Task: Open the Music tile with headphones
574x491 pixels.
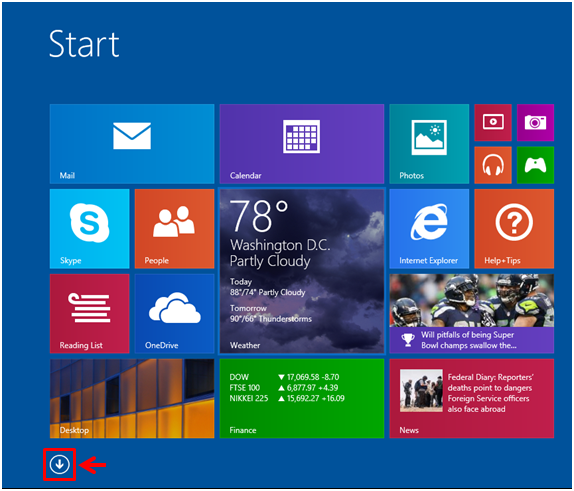Action: pyautogui.click(x=493, y=165)
